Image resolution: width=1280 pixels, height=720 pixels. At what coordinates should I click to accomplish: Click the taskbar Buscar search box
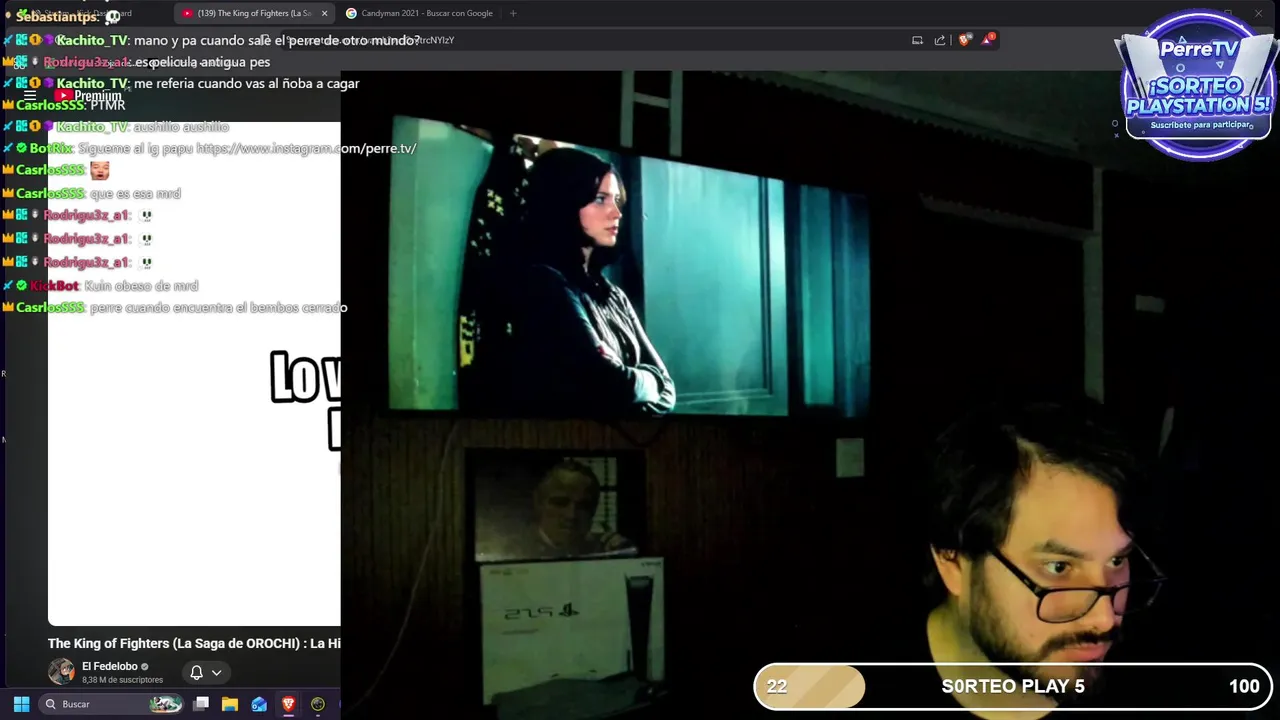(111, 704)
